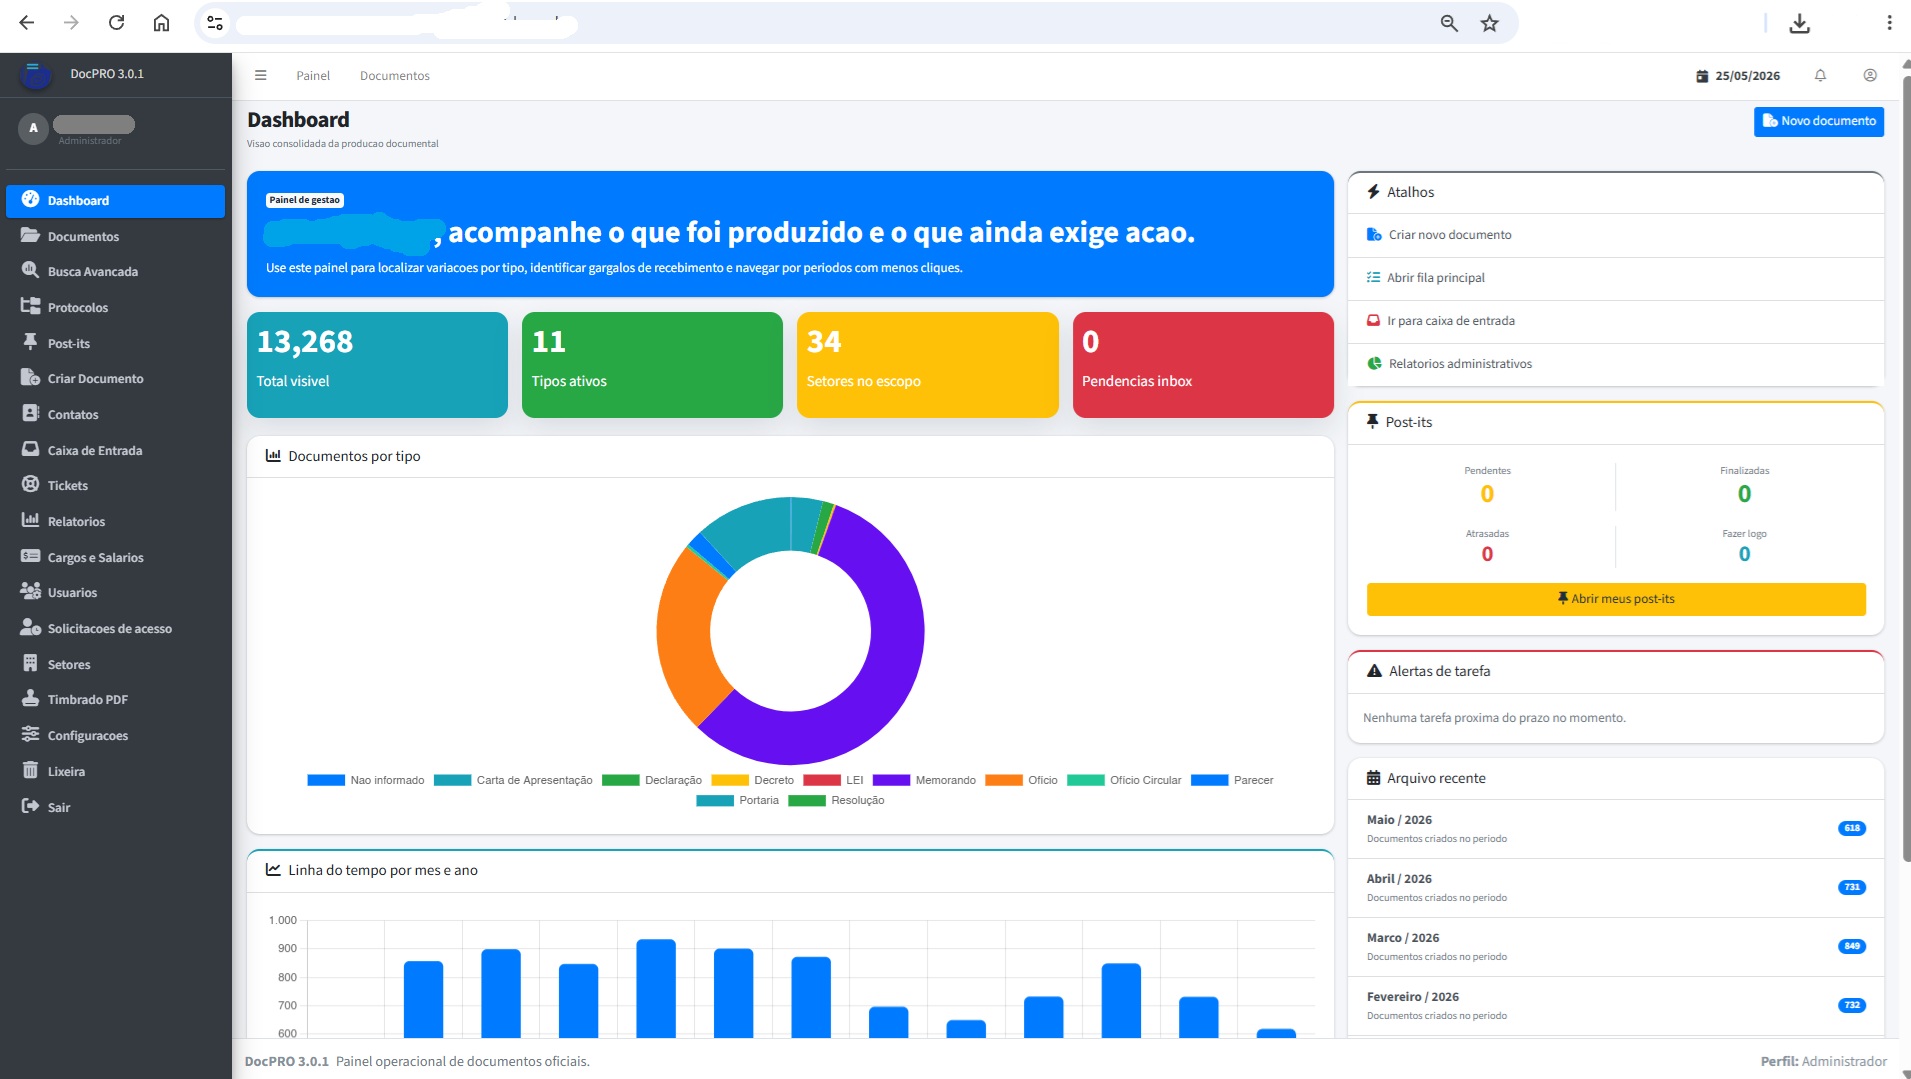Open Lixeira trash icon
This screenshot has width=1911, height=1079.
[30, 770]
